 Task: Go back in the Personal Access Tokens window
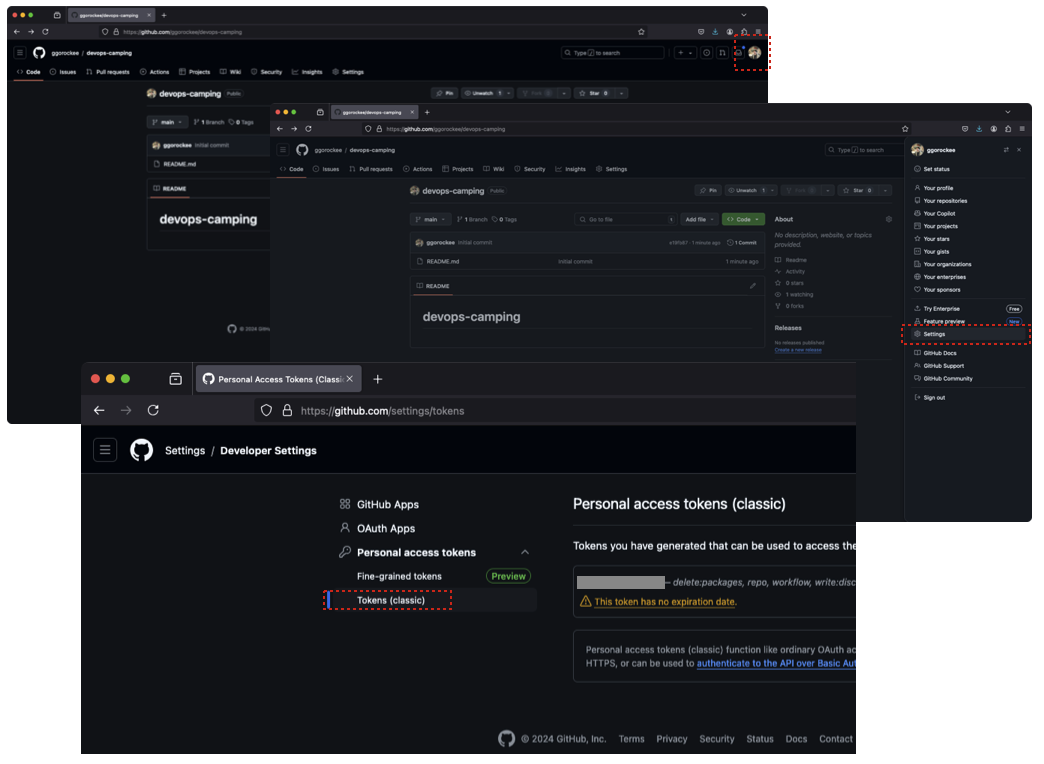pyautogui.click(x=99, y=412)
